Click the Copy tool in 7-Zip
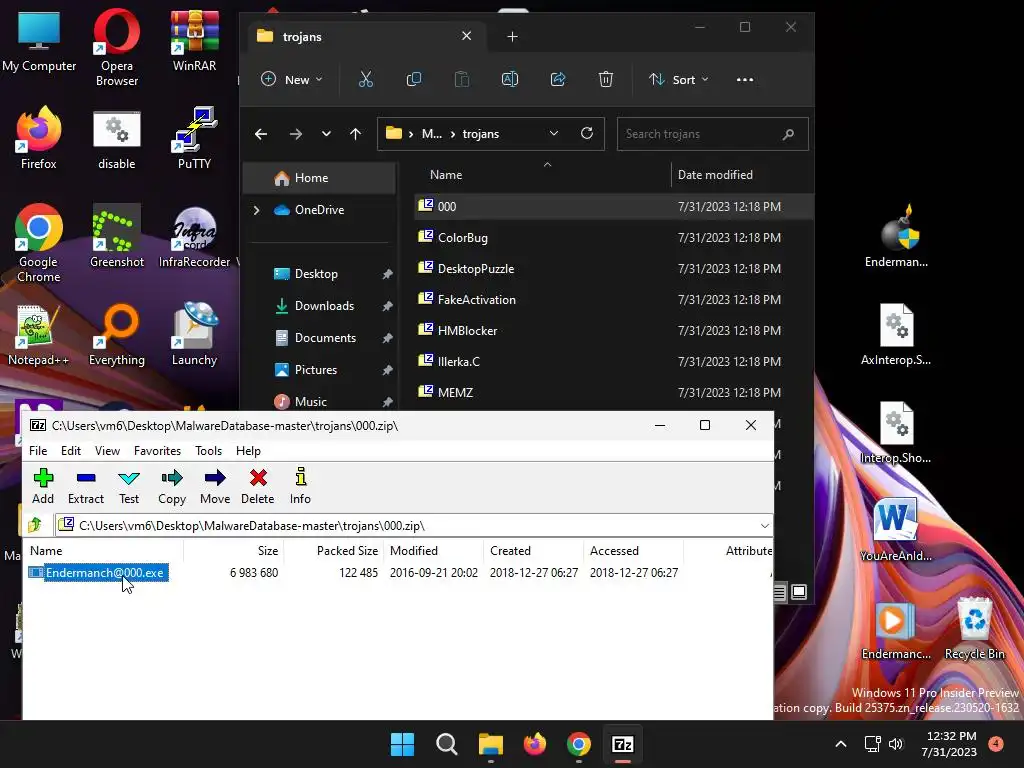The height and width of the screenshot is (768, 1024). [172, 487]
